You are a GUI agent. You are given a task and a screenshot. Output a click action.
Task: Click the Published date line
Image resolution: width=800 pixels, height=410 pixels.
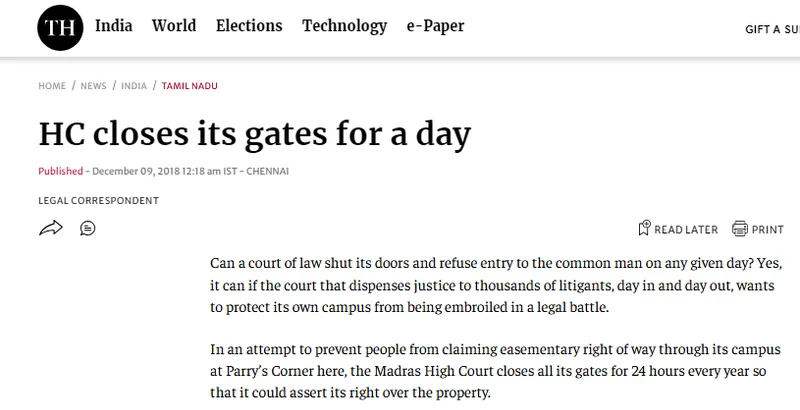pos(163,171)
